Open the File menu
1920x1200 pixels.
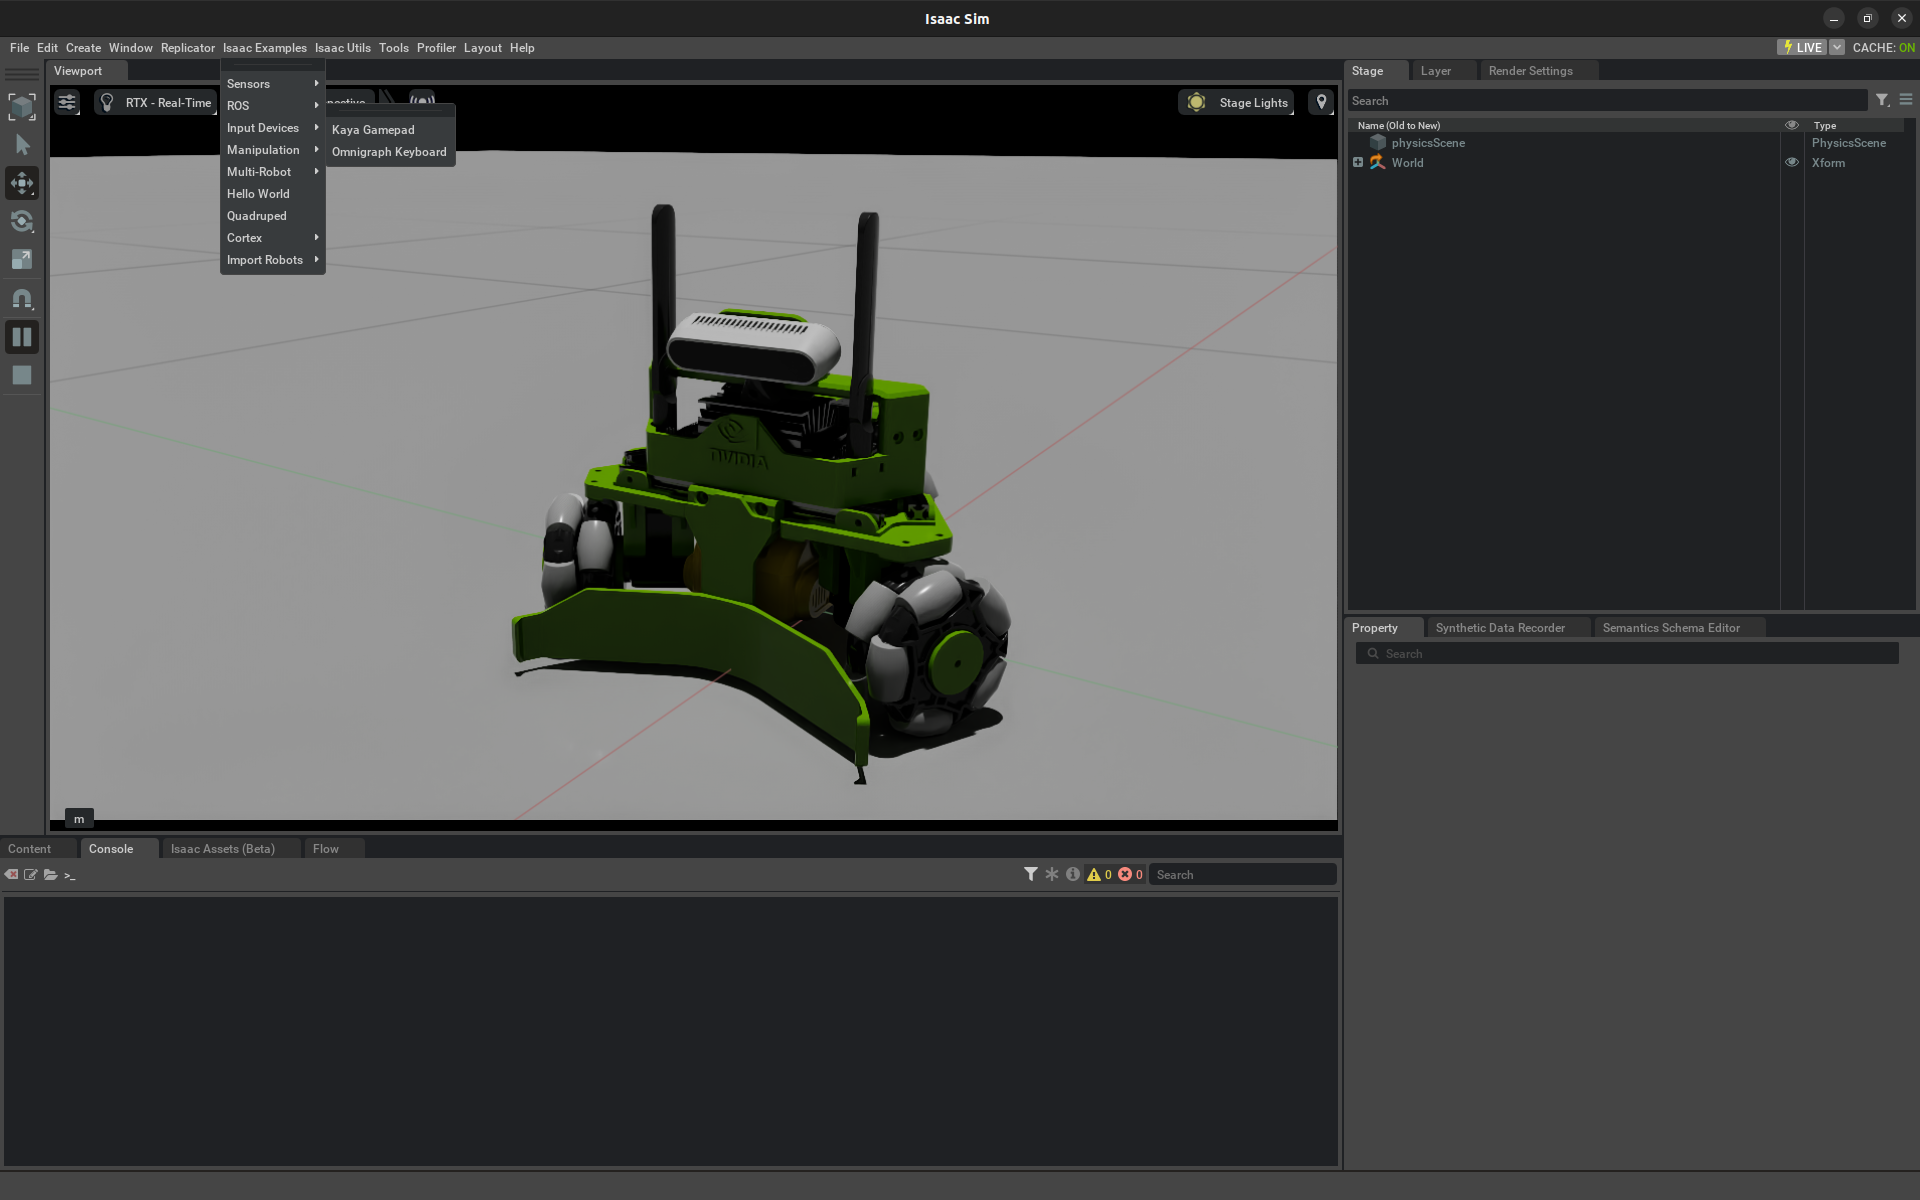point(19,48)
